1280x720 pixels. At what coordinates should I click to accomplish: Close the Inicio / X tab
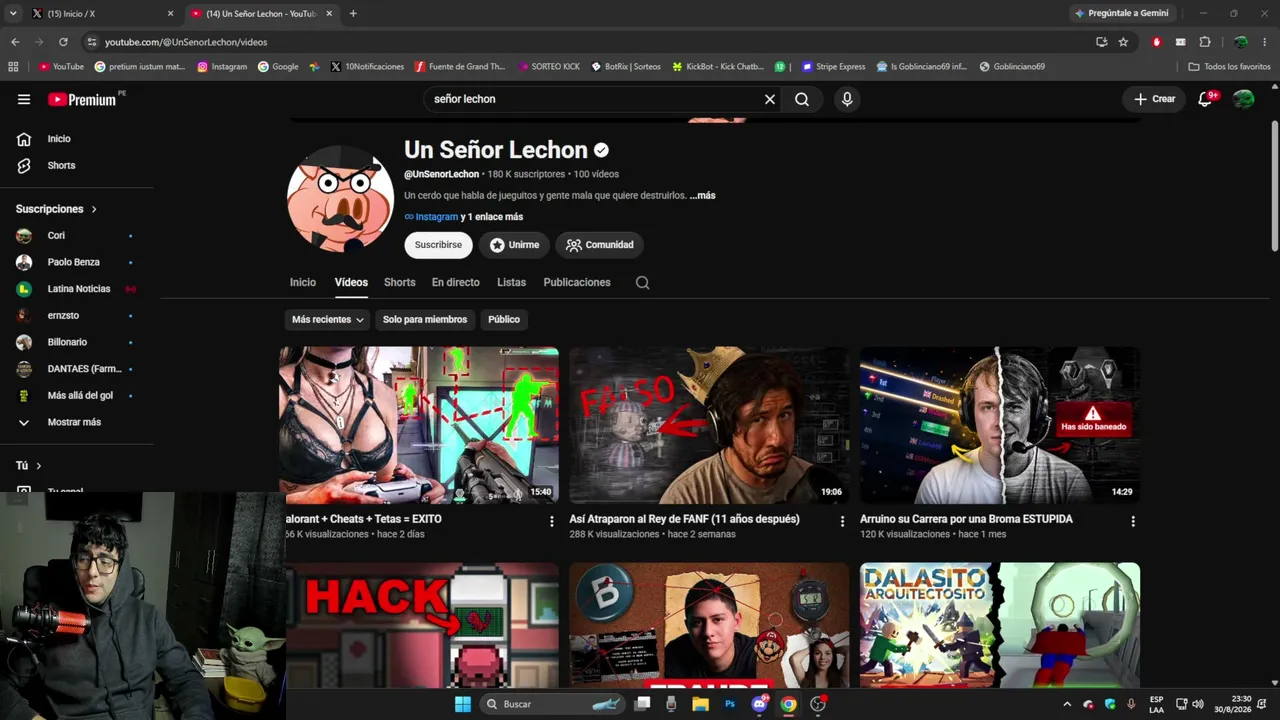[x=170, y=14]
